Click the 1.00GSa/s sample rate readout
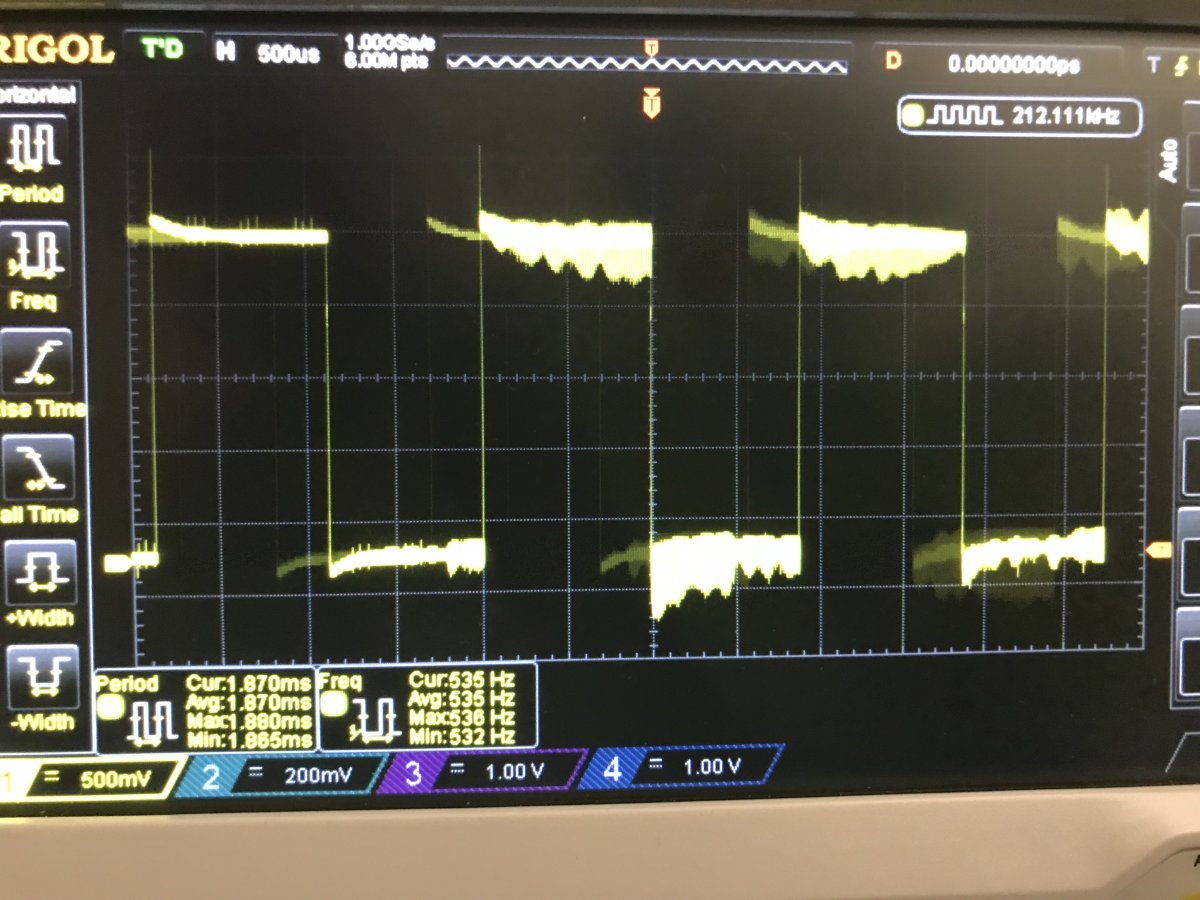1200x900 pixels. click(x=390, y=44)
